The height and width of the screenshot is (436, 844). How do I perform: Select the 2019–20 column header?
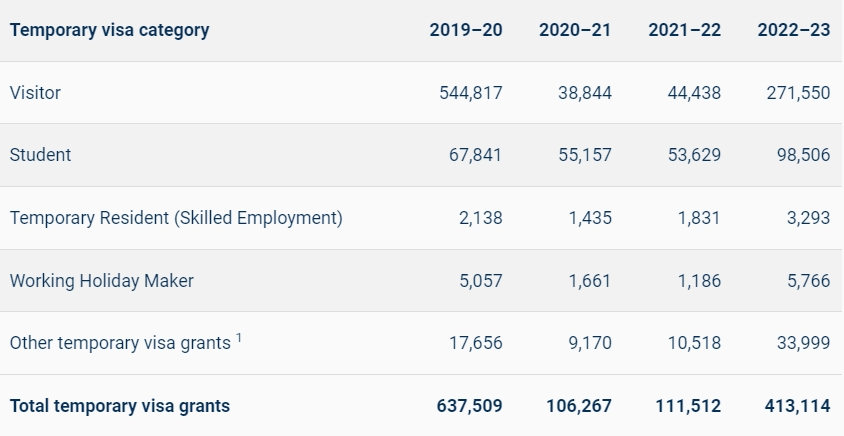(x=466, y=30)
